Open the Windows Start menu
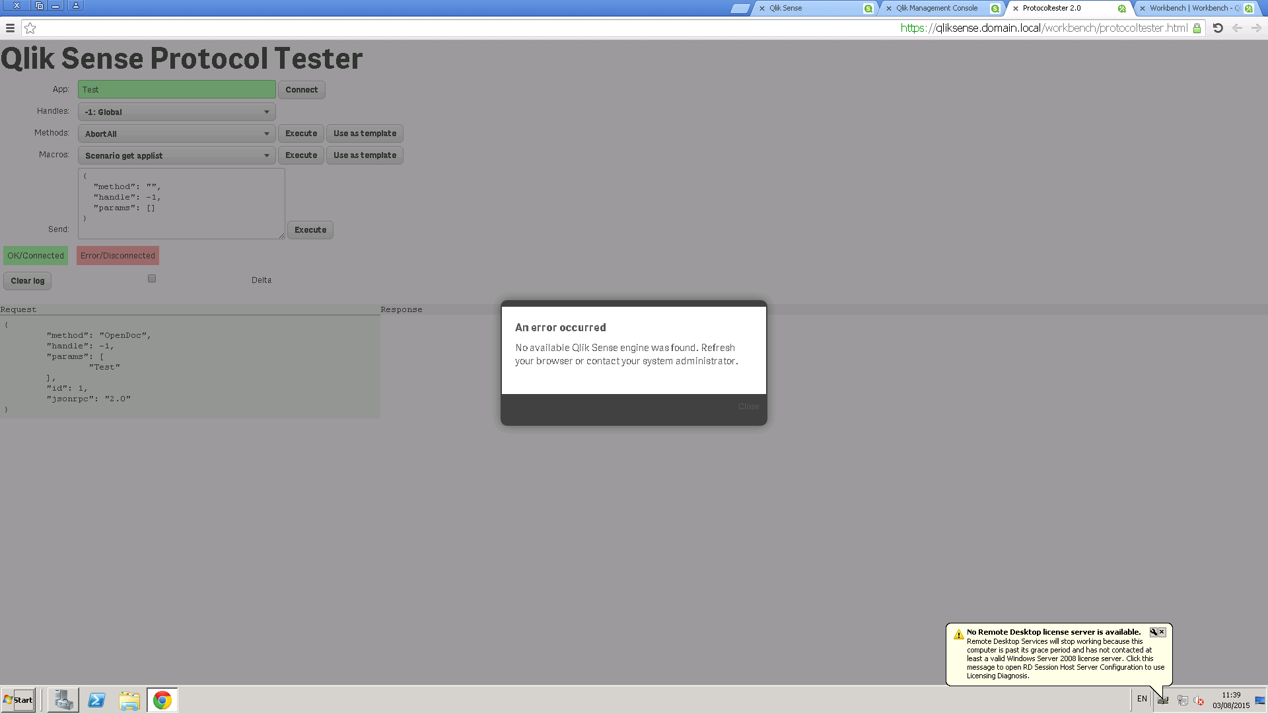The image size is (1268, 714). tap(18, 700)
